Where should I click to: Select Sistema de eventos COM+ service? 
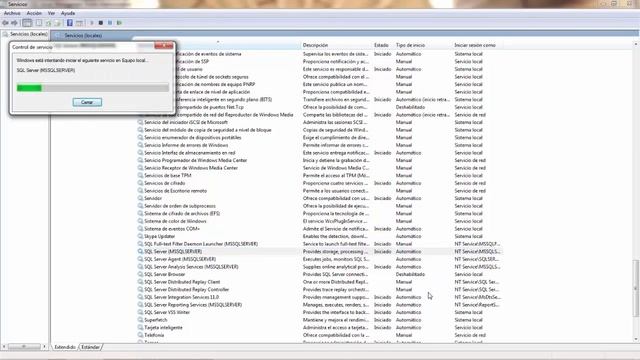point(172,229)
